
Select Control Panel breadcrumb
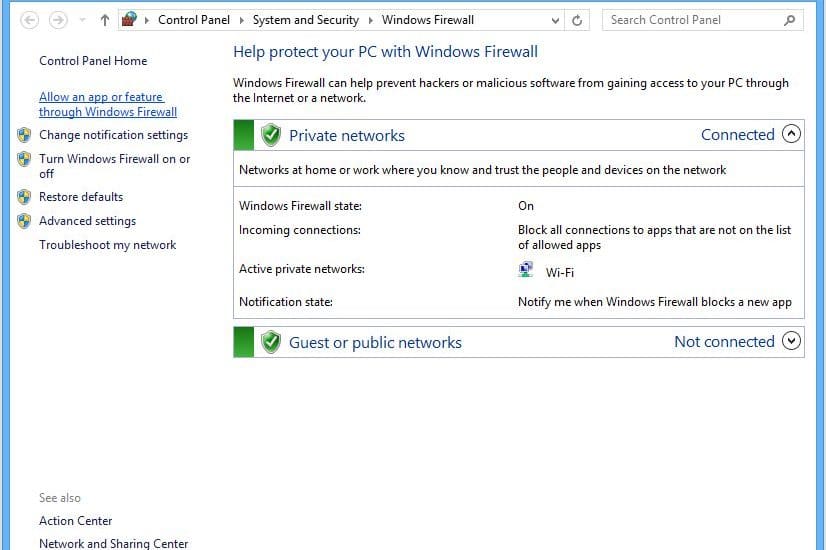(x=193, y=20)
